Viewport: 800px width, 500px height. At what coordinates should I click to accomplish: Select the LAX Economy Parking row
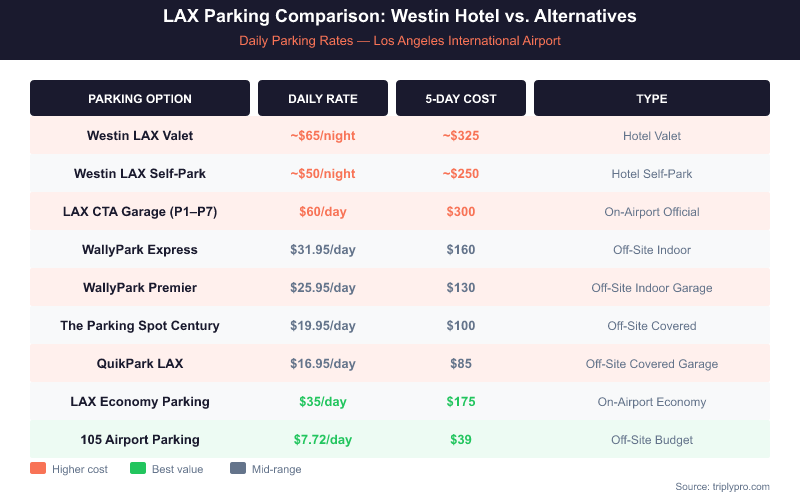pos(140,402)
